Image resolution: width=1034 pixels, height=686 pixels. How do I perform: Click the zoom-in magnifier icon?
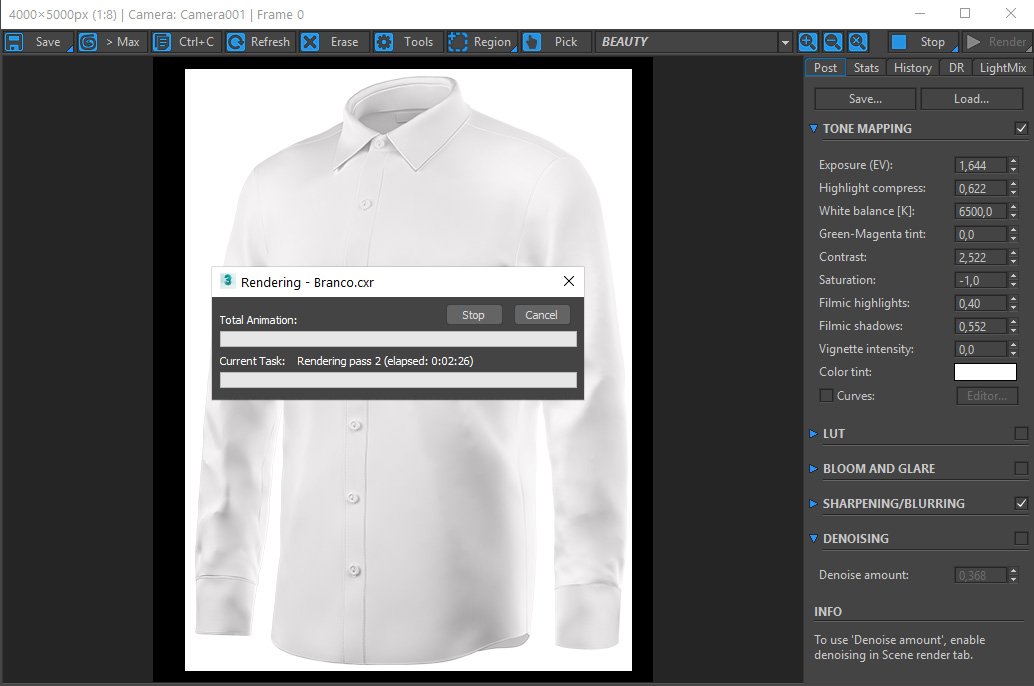(807, 41)
